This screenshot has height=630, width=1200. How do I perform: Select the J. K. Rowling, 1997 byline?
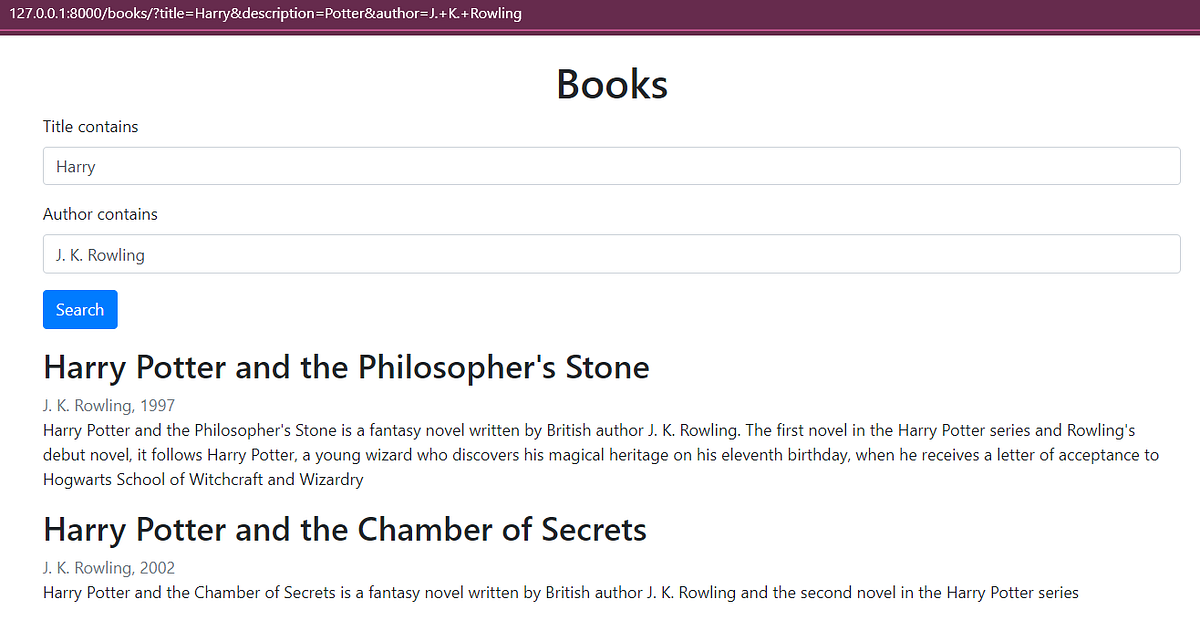coord(109,405)
